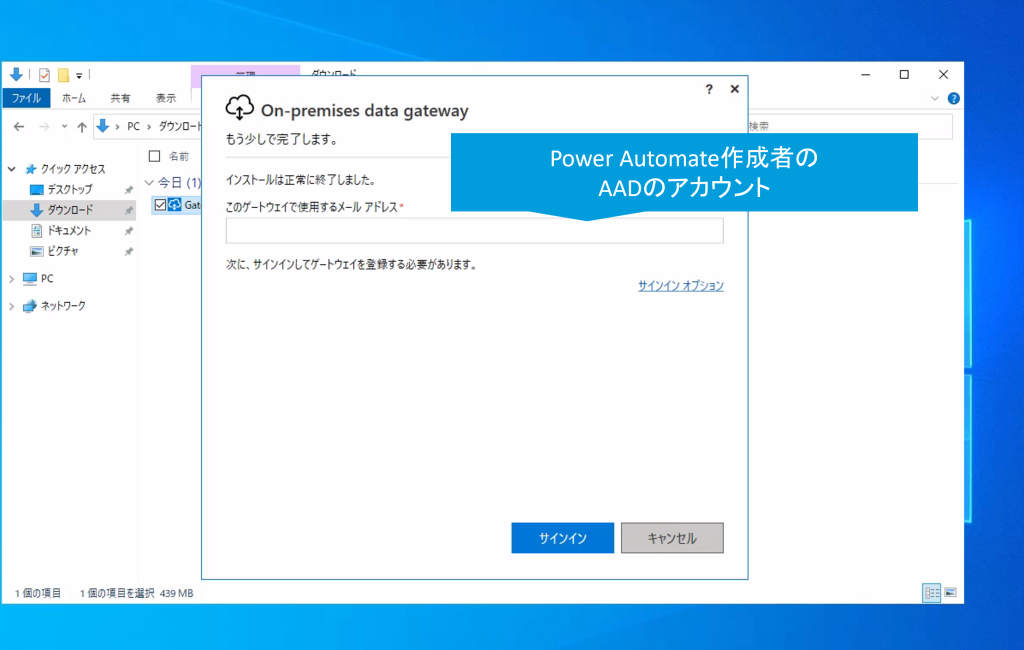
Task: Click the properties icon in quick access toolbar
Action: click(44, 75)
